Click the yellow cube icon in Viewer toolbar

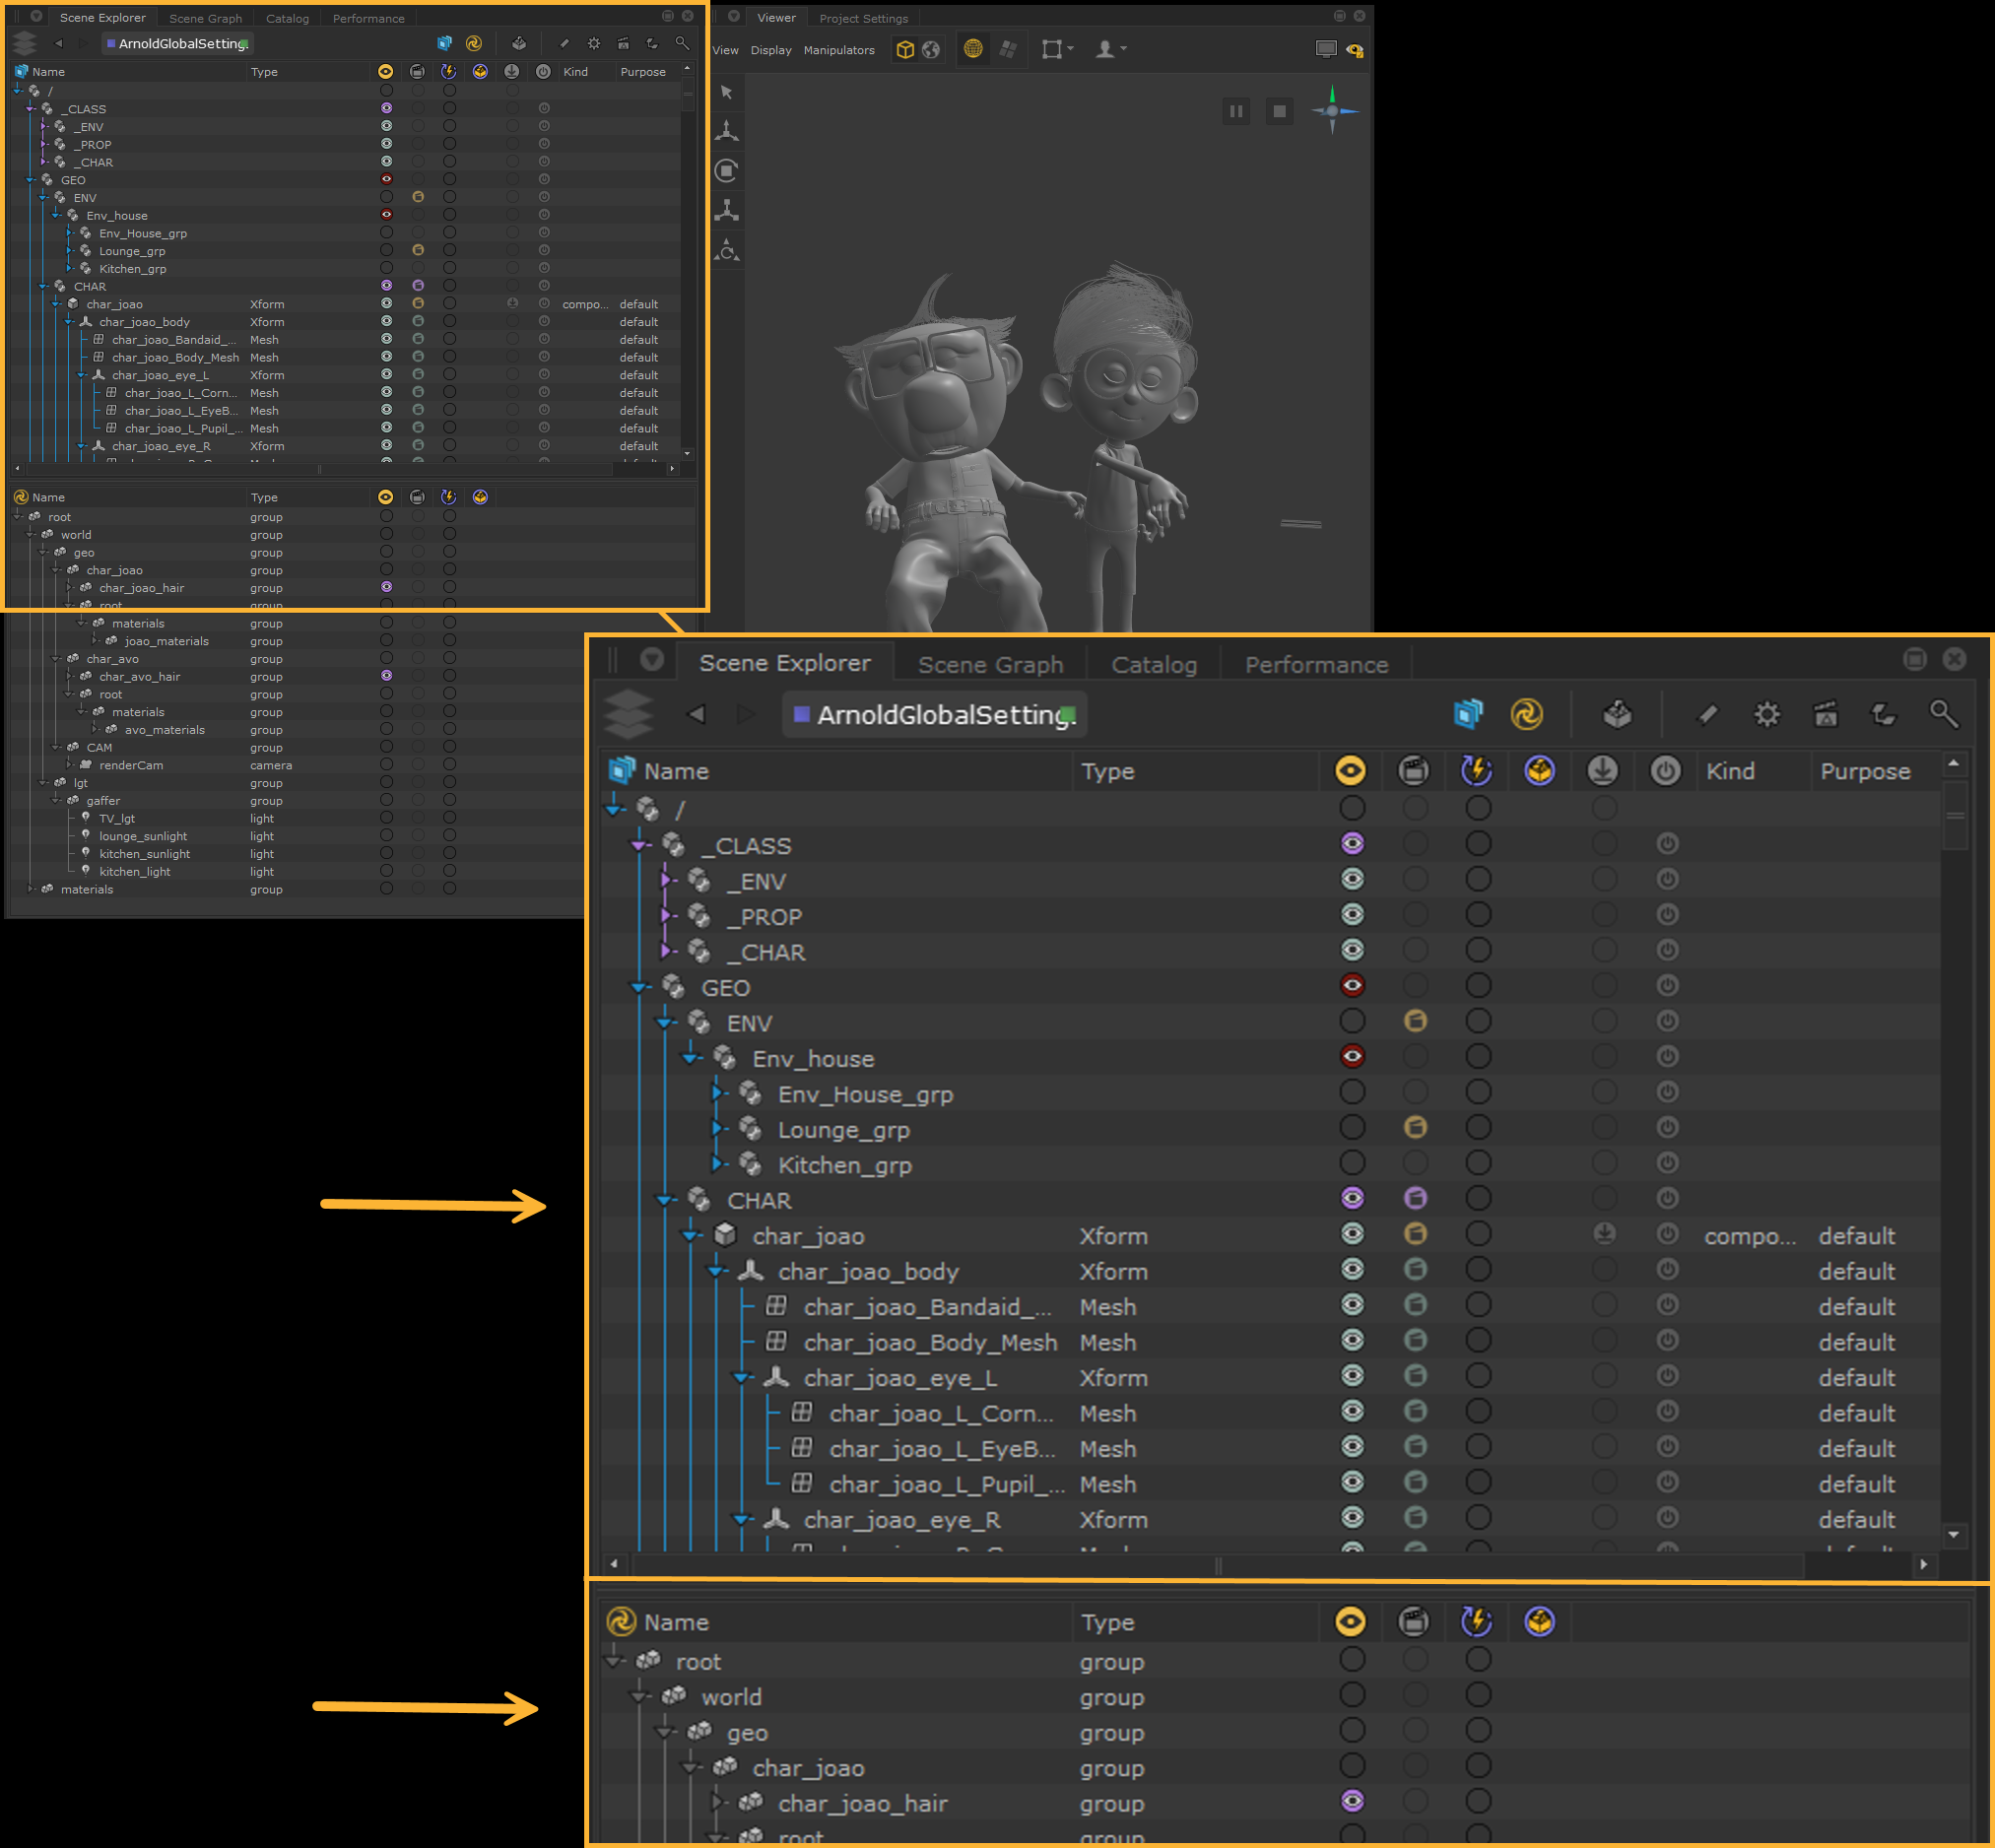coord(905,49)
